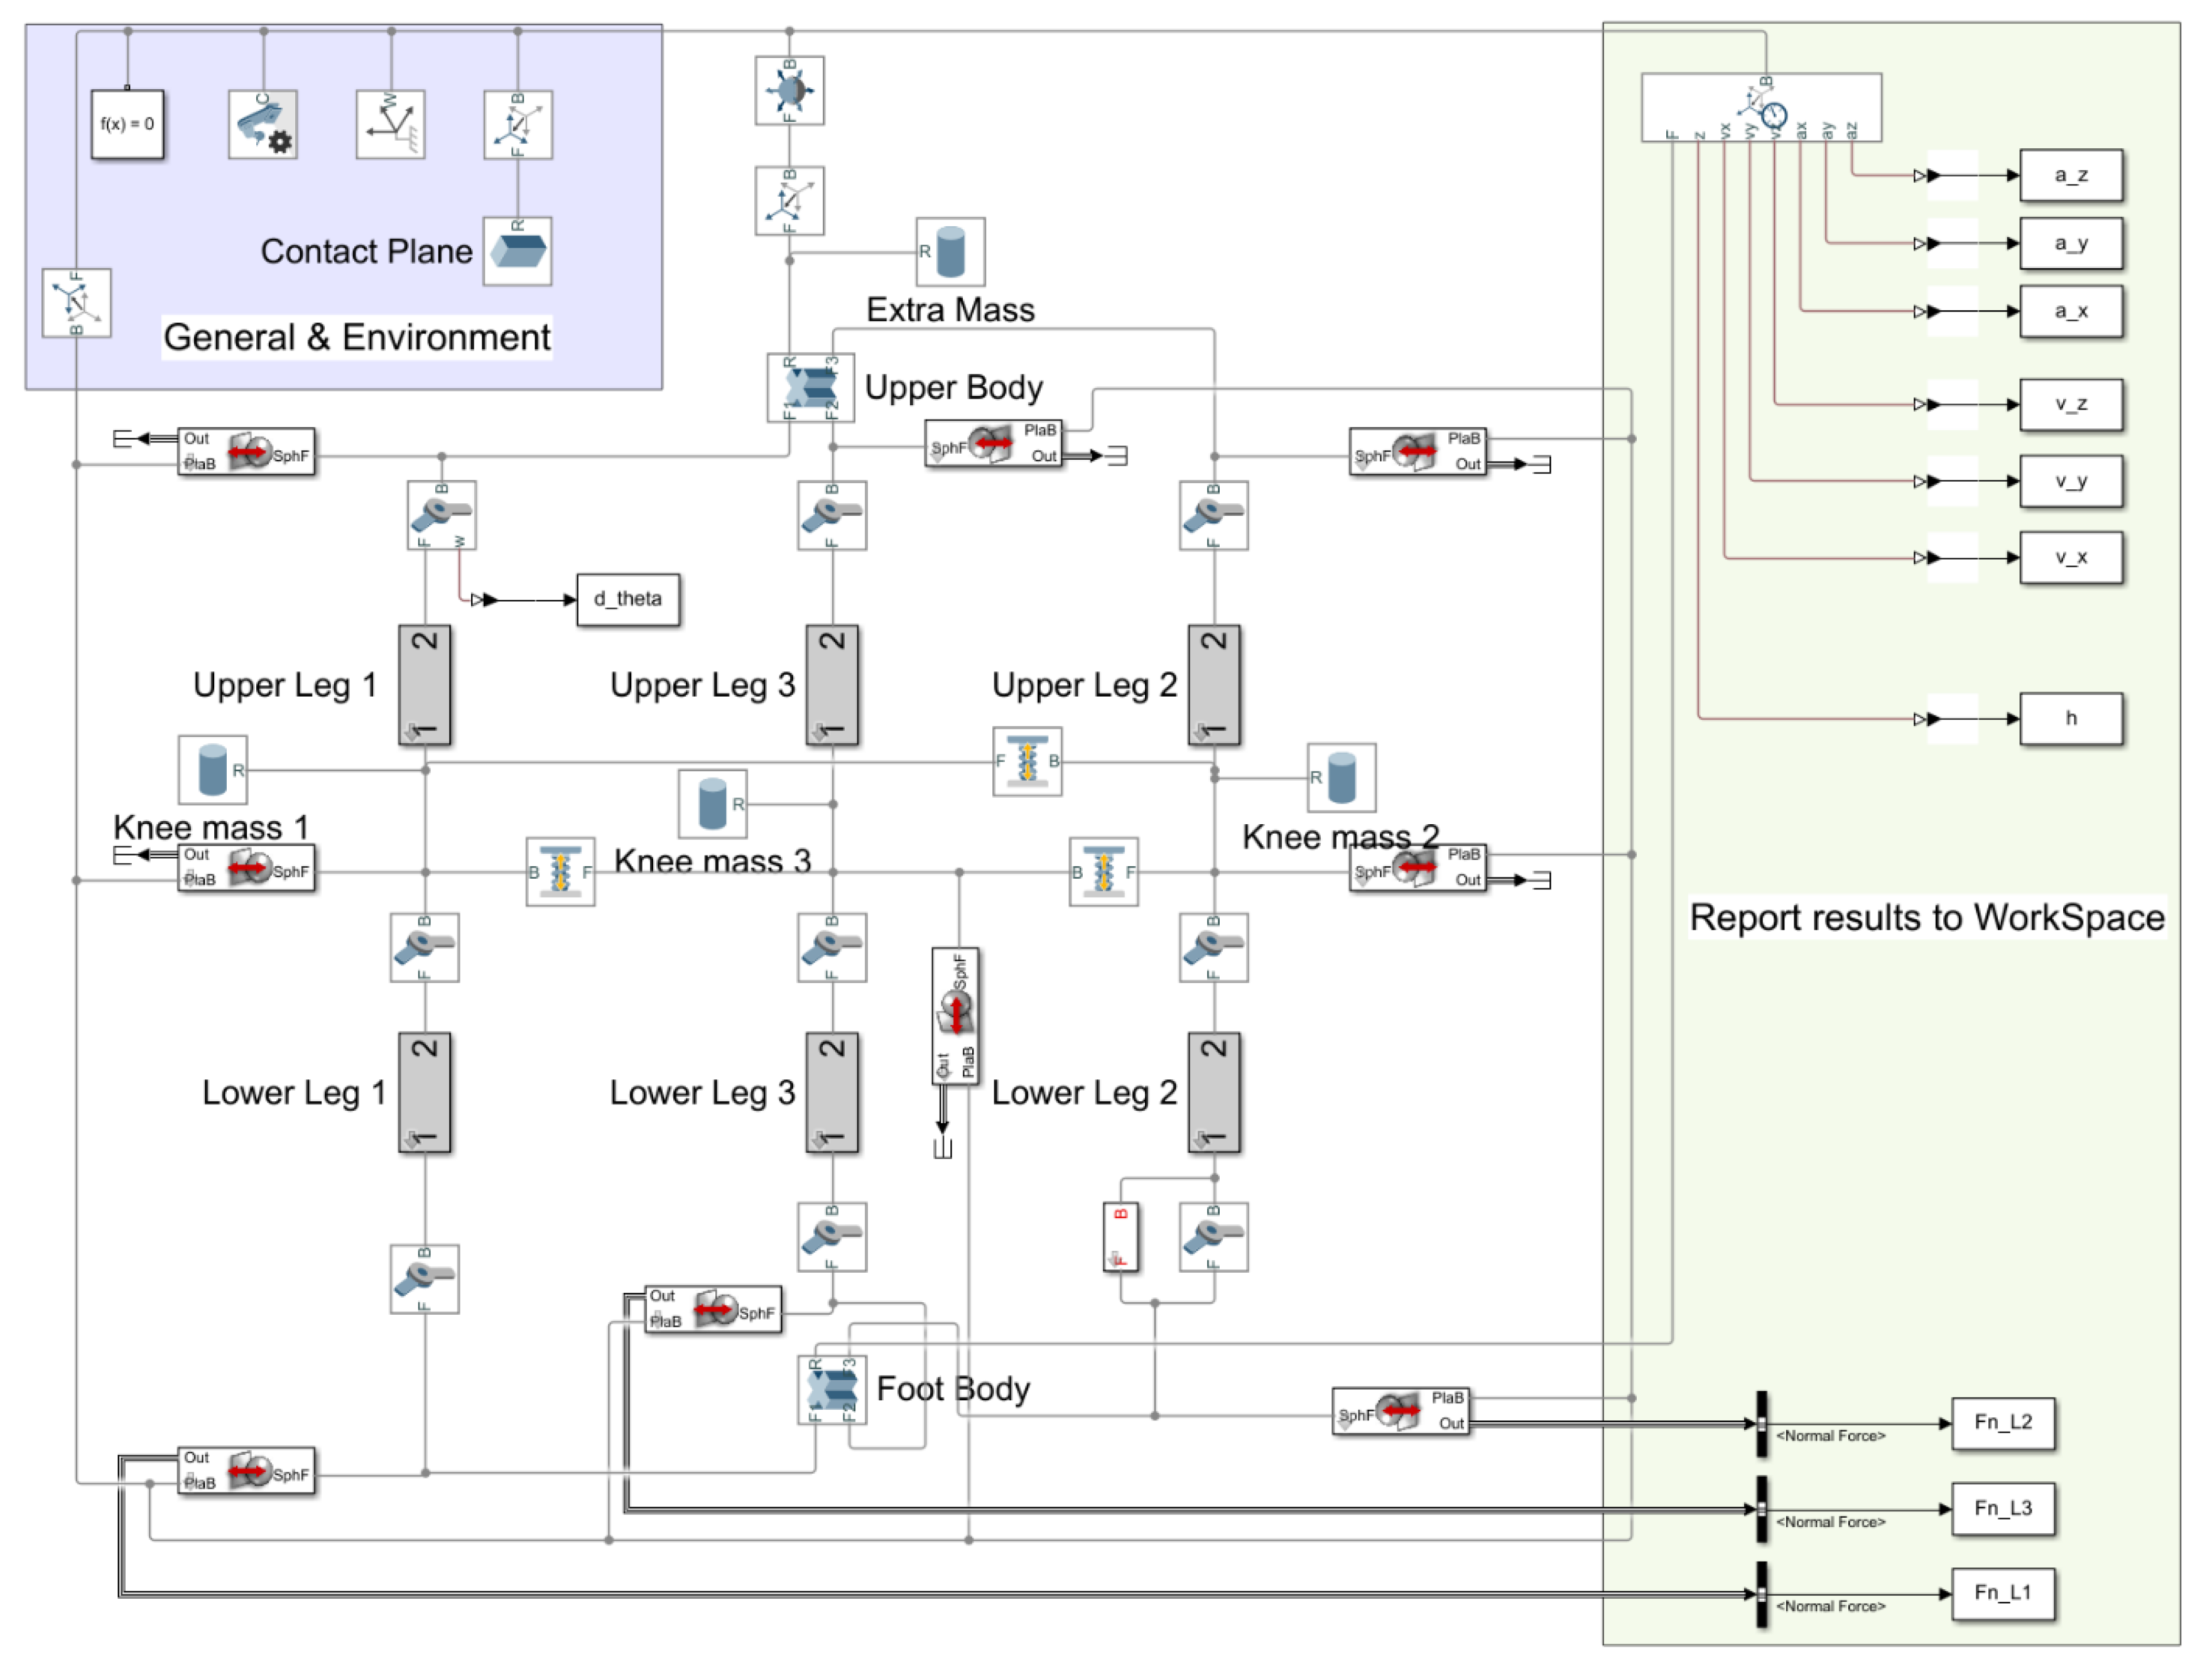Select the Extra Mass cylinder block
2212x1676 pixels.
point(950,251)
